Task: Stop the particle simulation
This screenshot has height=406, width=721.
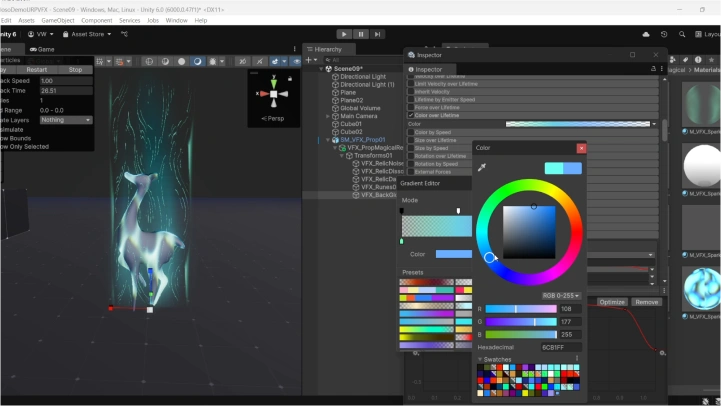Action: click(x=75, y=70)
